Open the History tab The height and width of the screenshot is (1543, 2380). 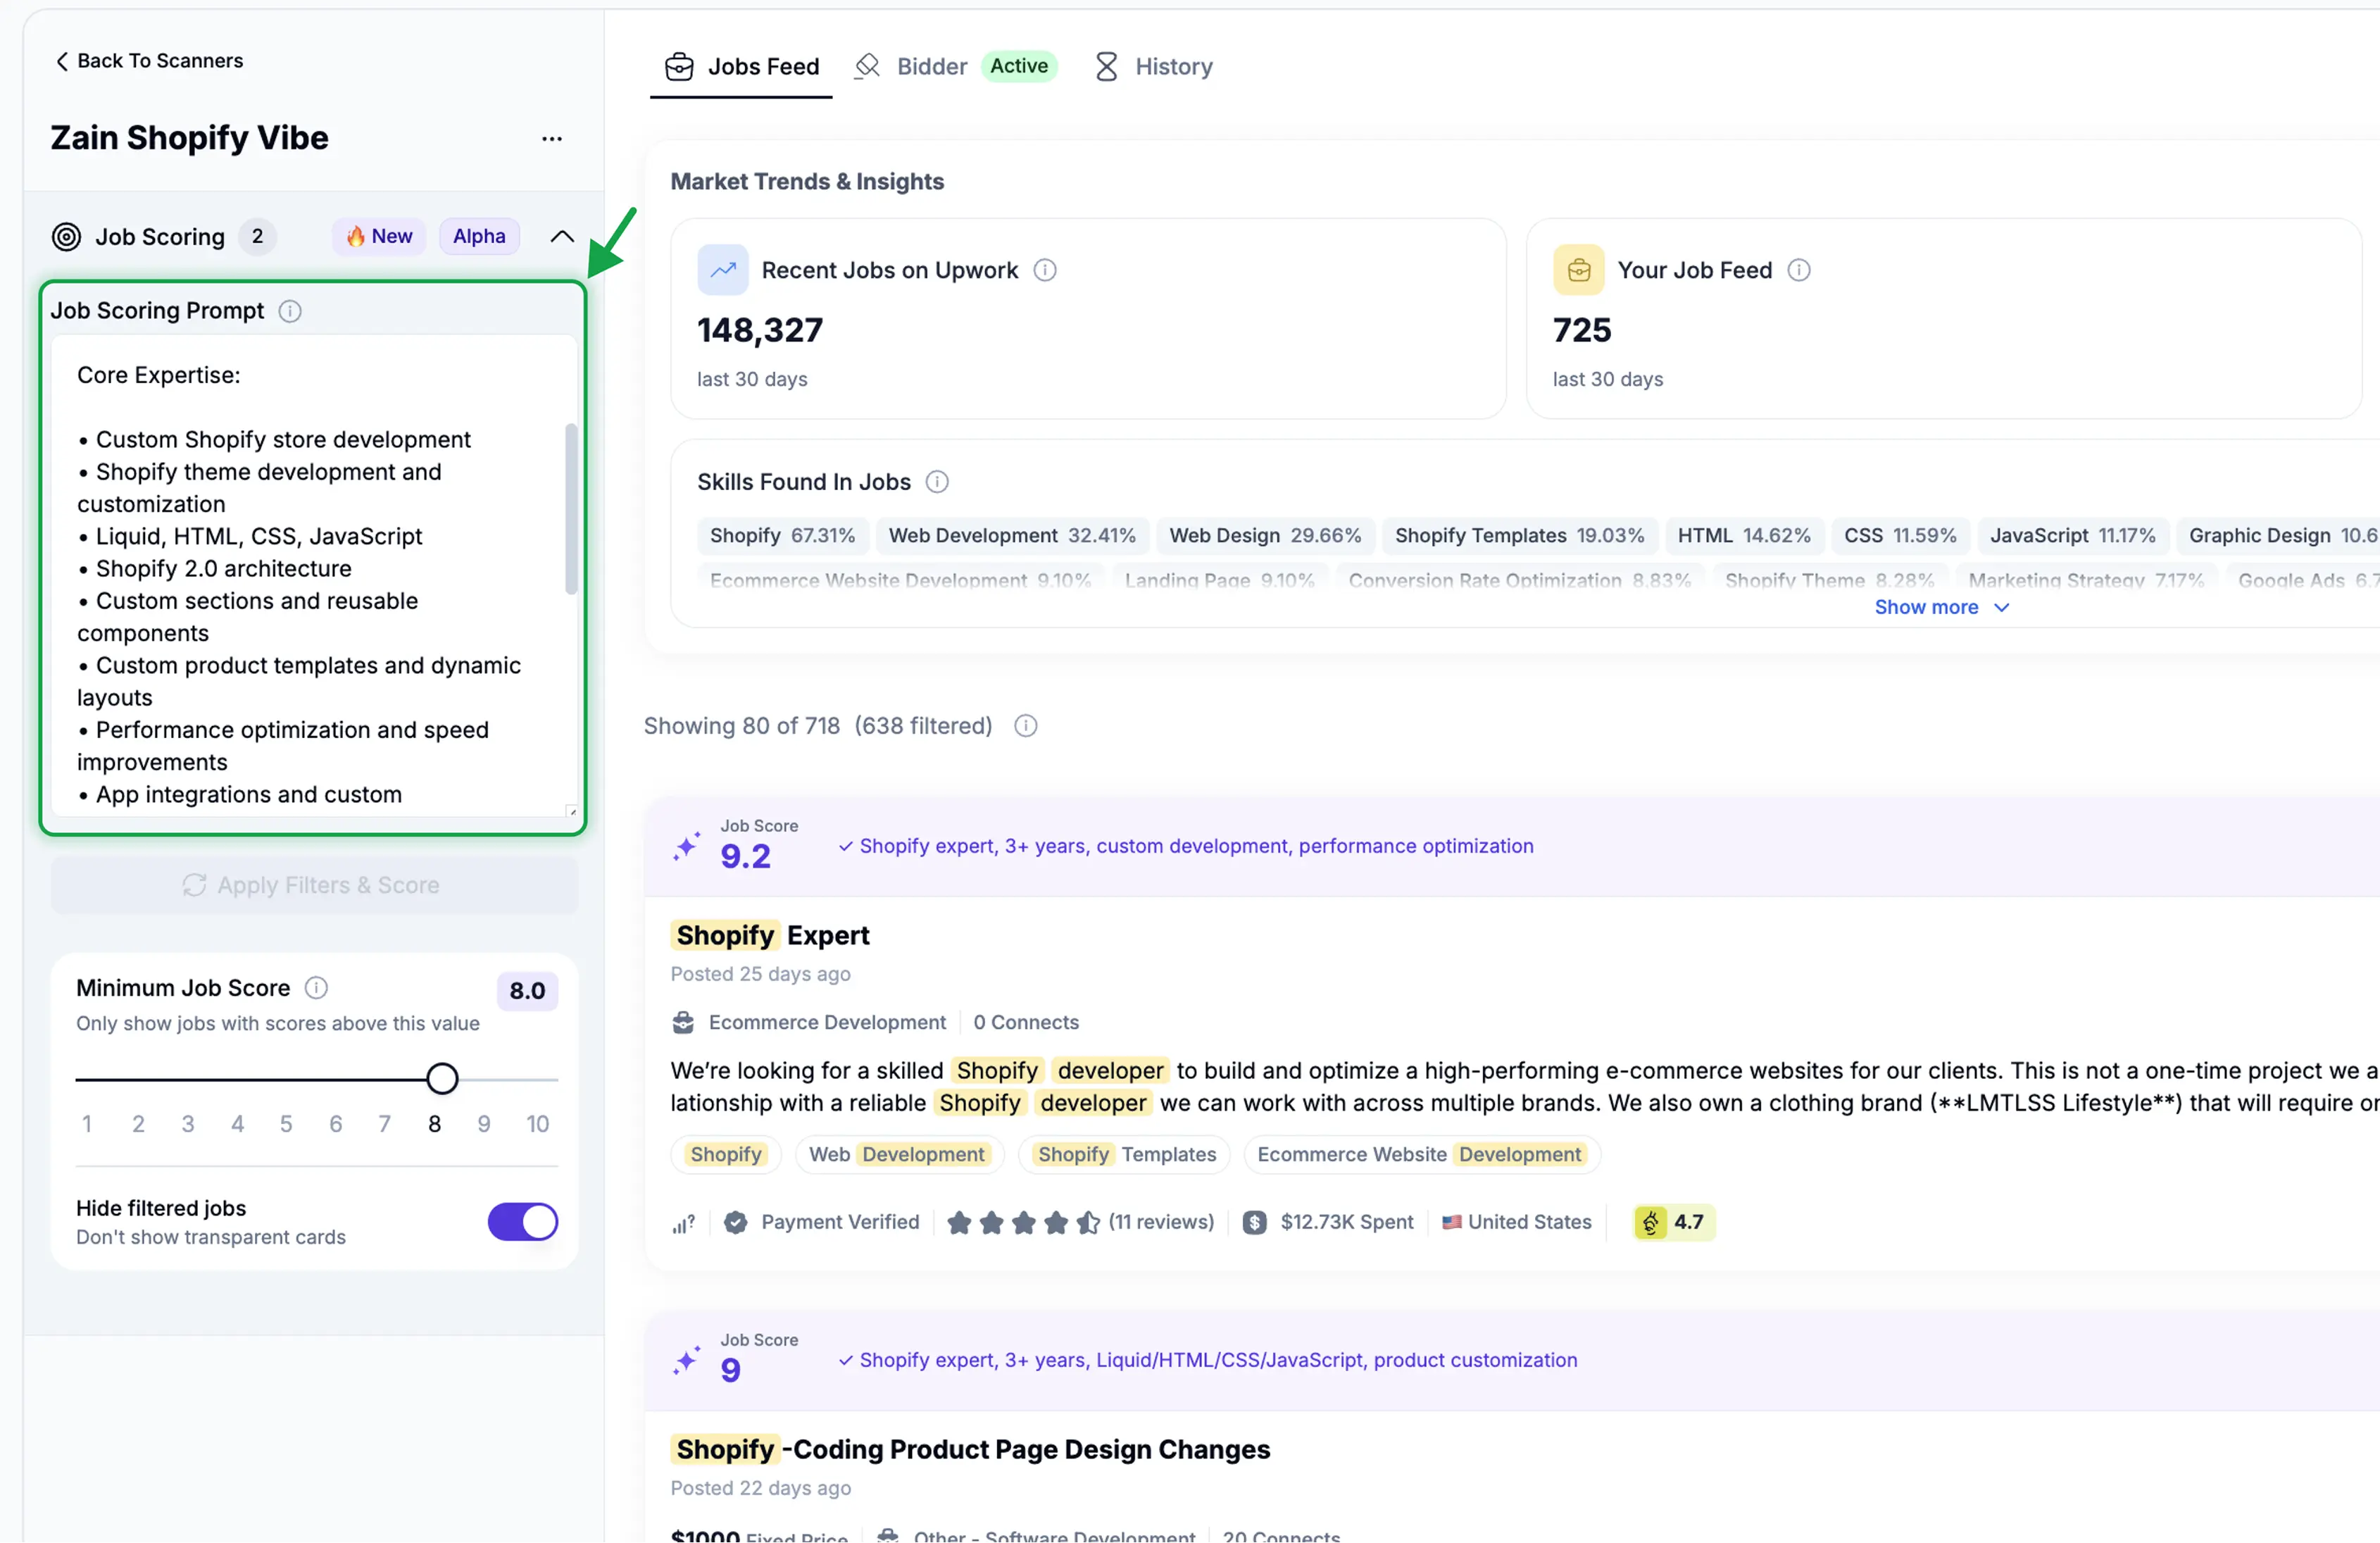1153,67
